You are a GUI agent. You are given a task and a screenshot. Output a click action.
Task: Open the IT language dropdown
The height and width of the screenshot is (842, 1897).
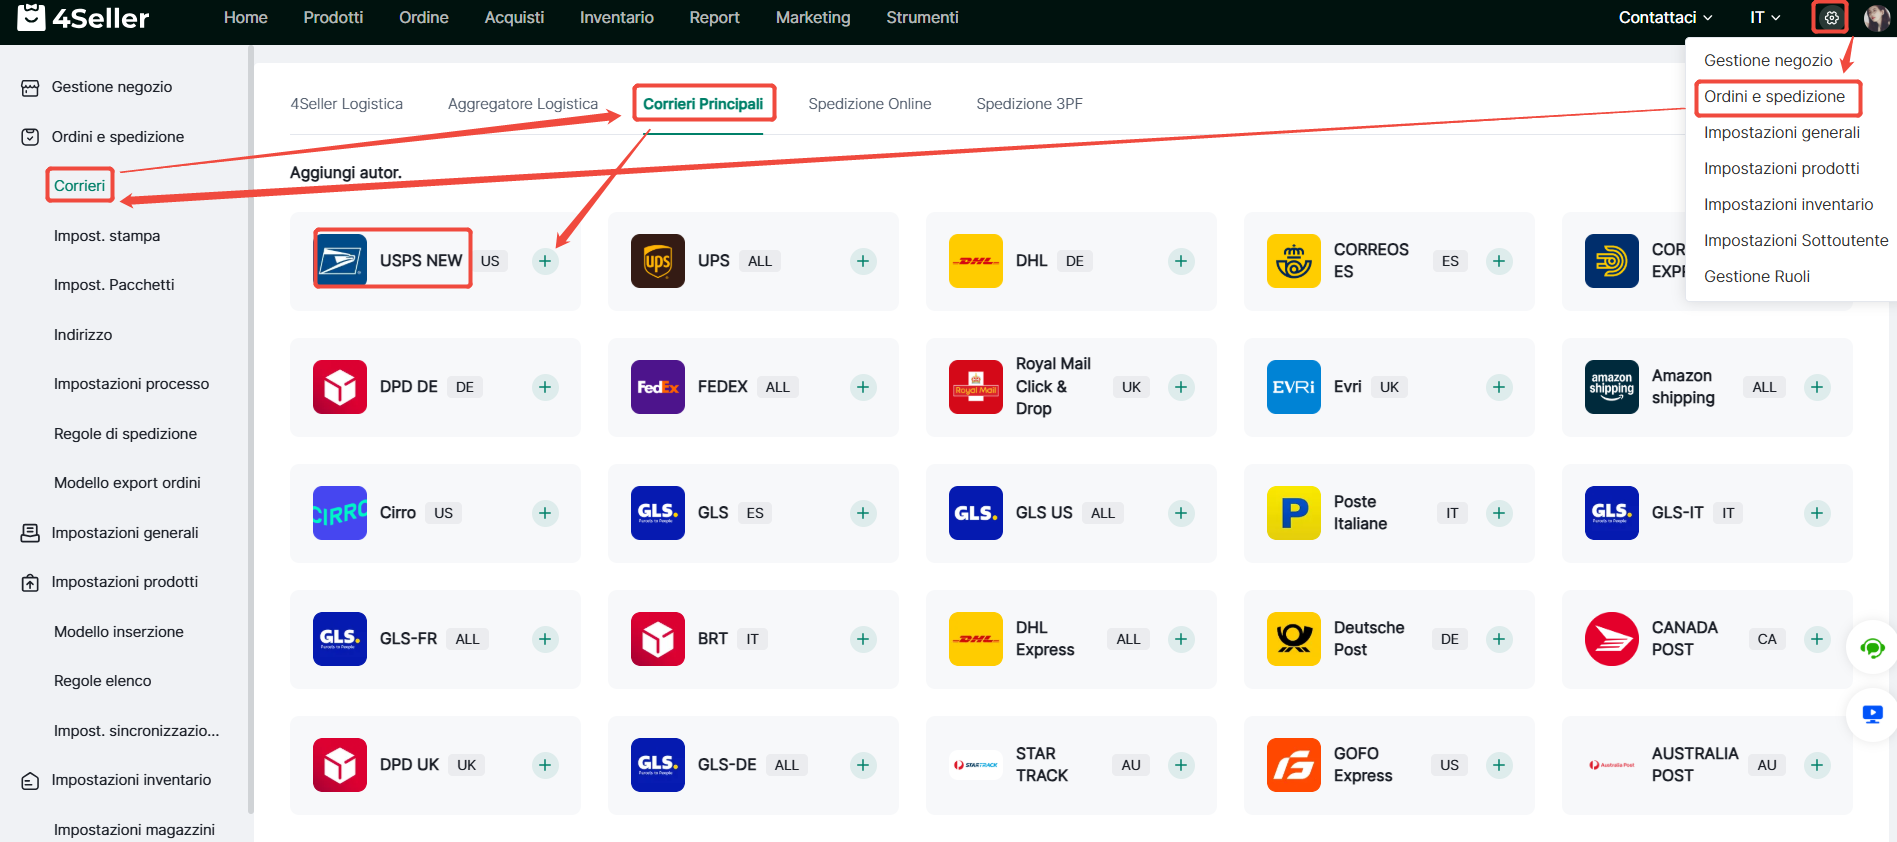coord(1764,18)
